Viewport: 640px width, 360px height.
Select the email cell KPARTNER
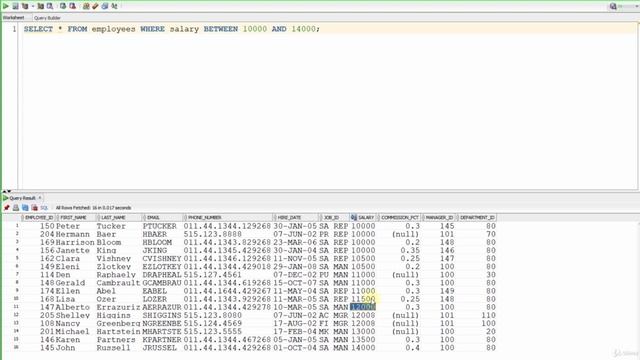[x=162, y=340]
